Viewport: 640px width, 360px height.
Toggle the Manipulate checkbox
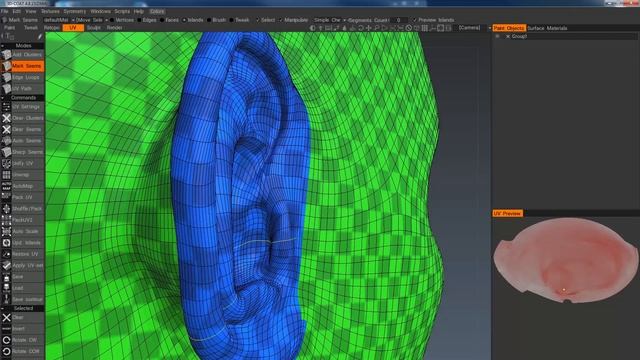point(293,20)
